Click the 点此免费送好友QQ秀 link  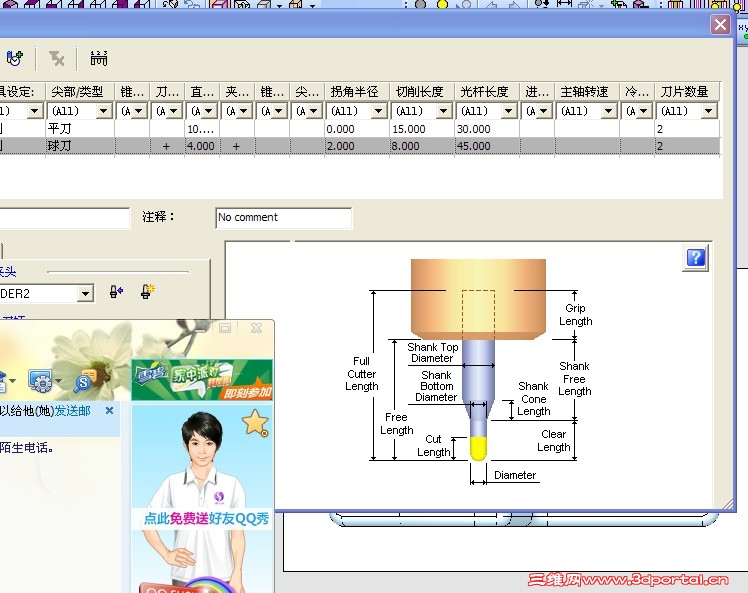(206, 519)
